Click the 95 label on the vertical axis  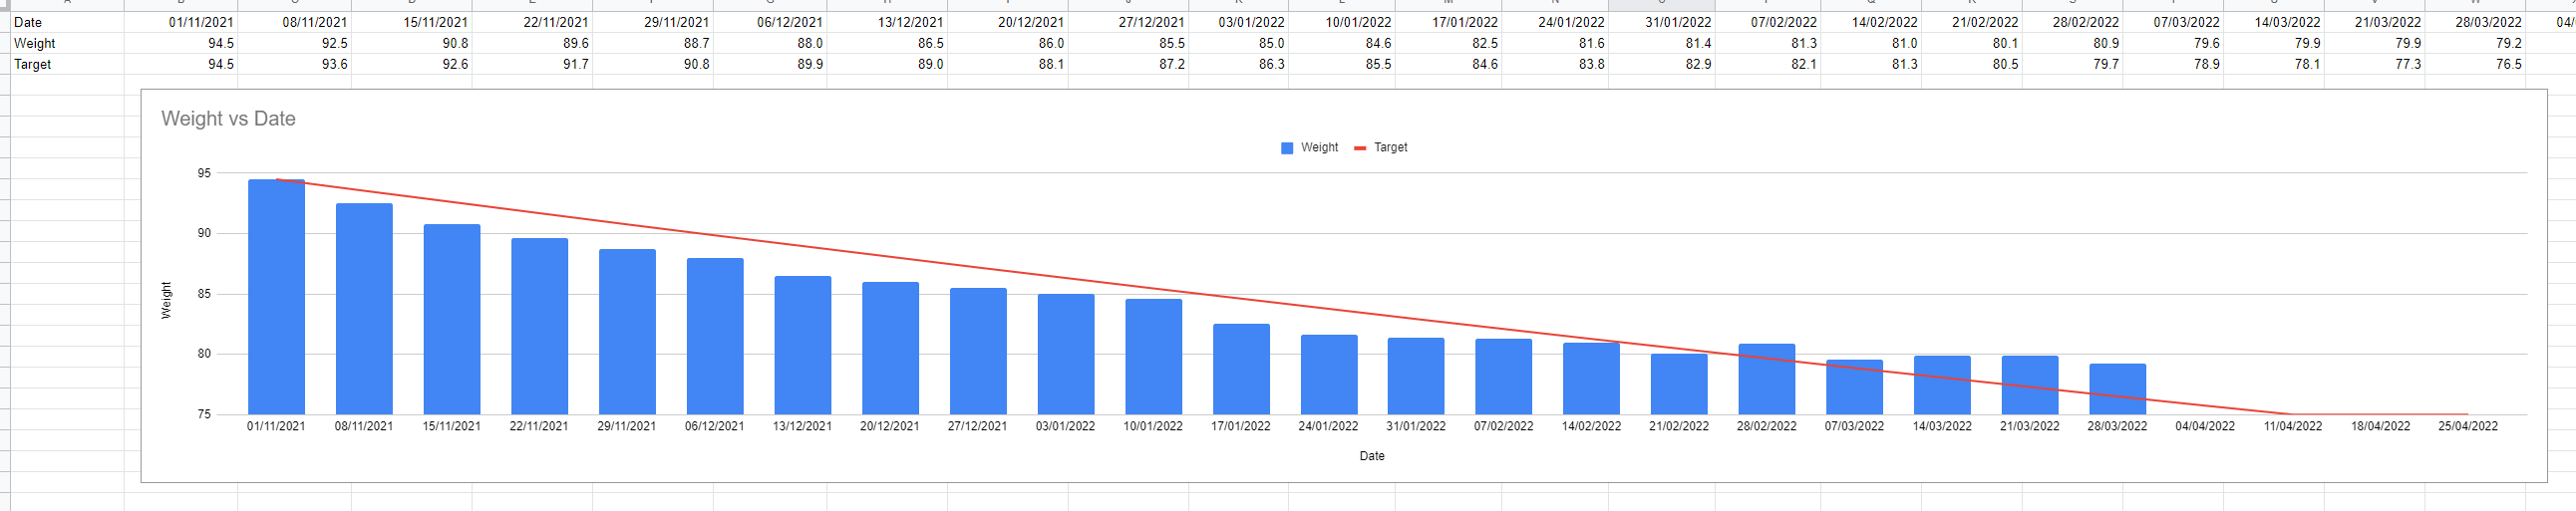[204, 173]
